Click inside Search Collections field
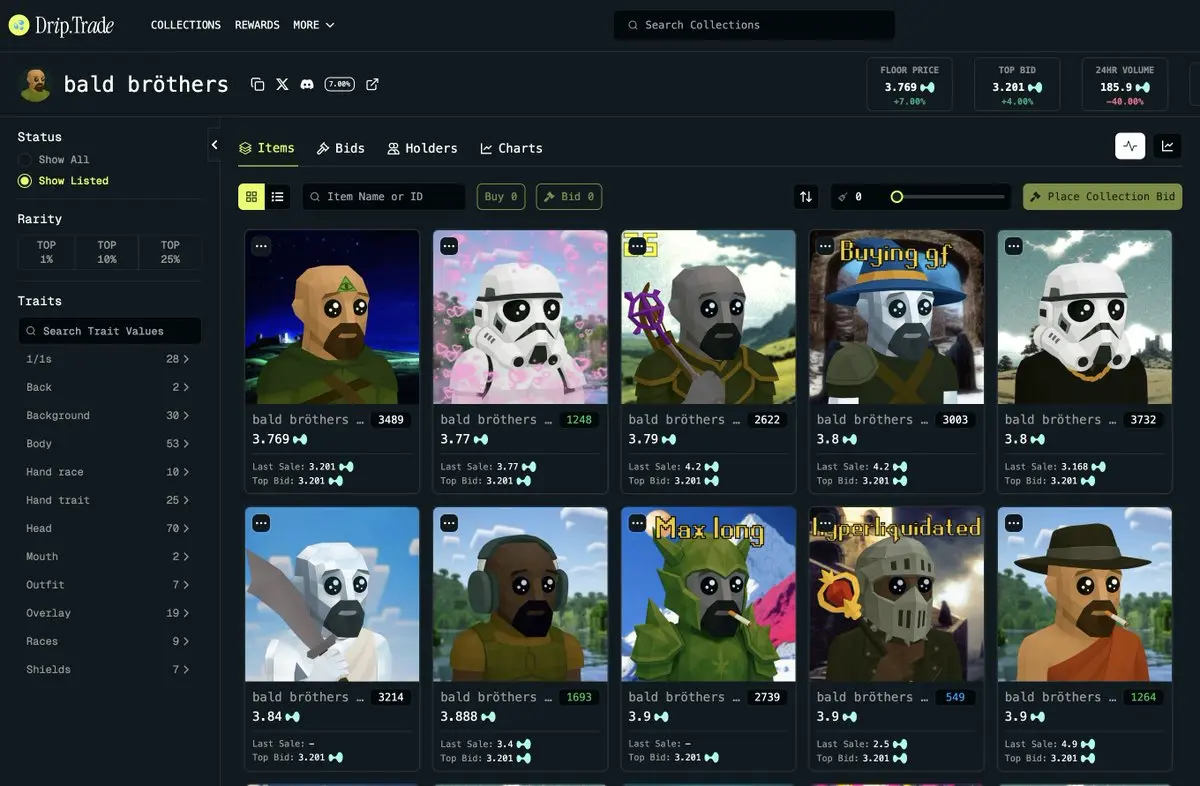Image resolution: width=1200 pixels, height=786 pixels. click(754, 25)
